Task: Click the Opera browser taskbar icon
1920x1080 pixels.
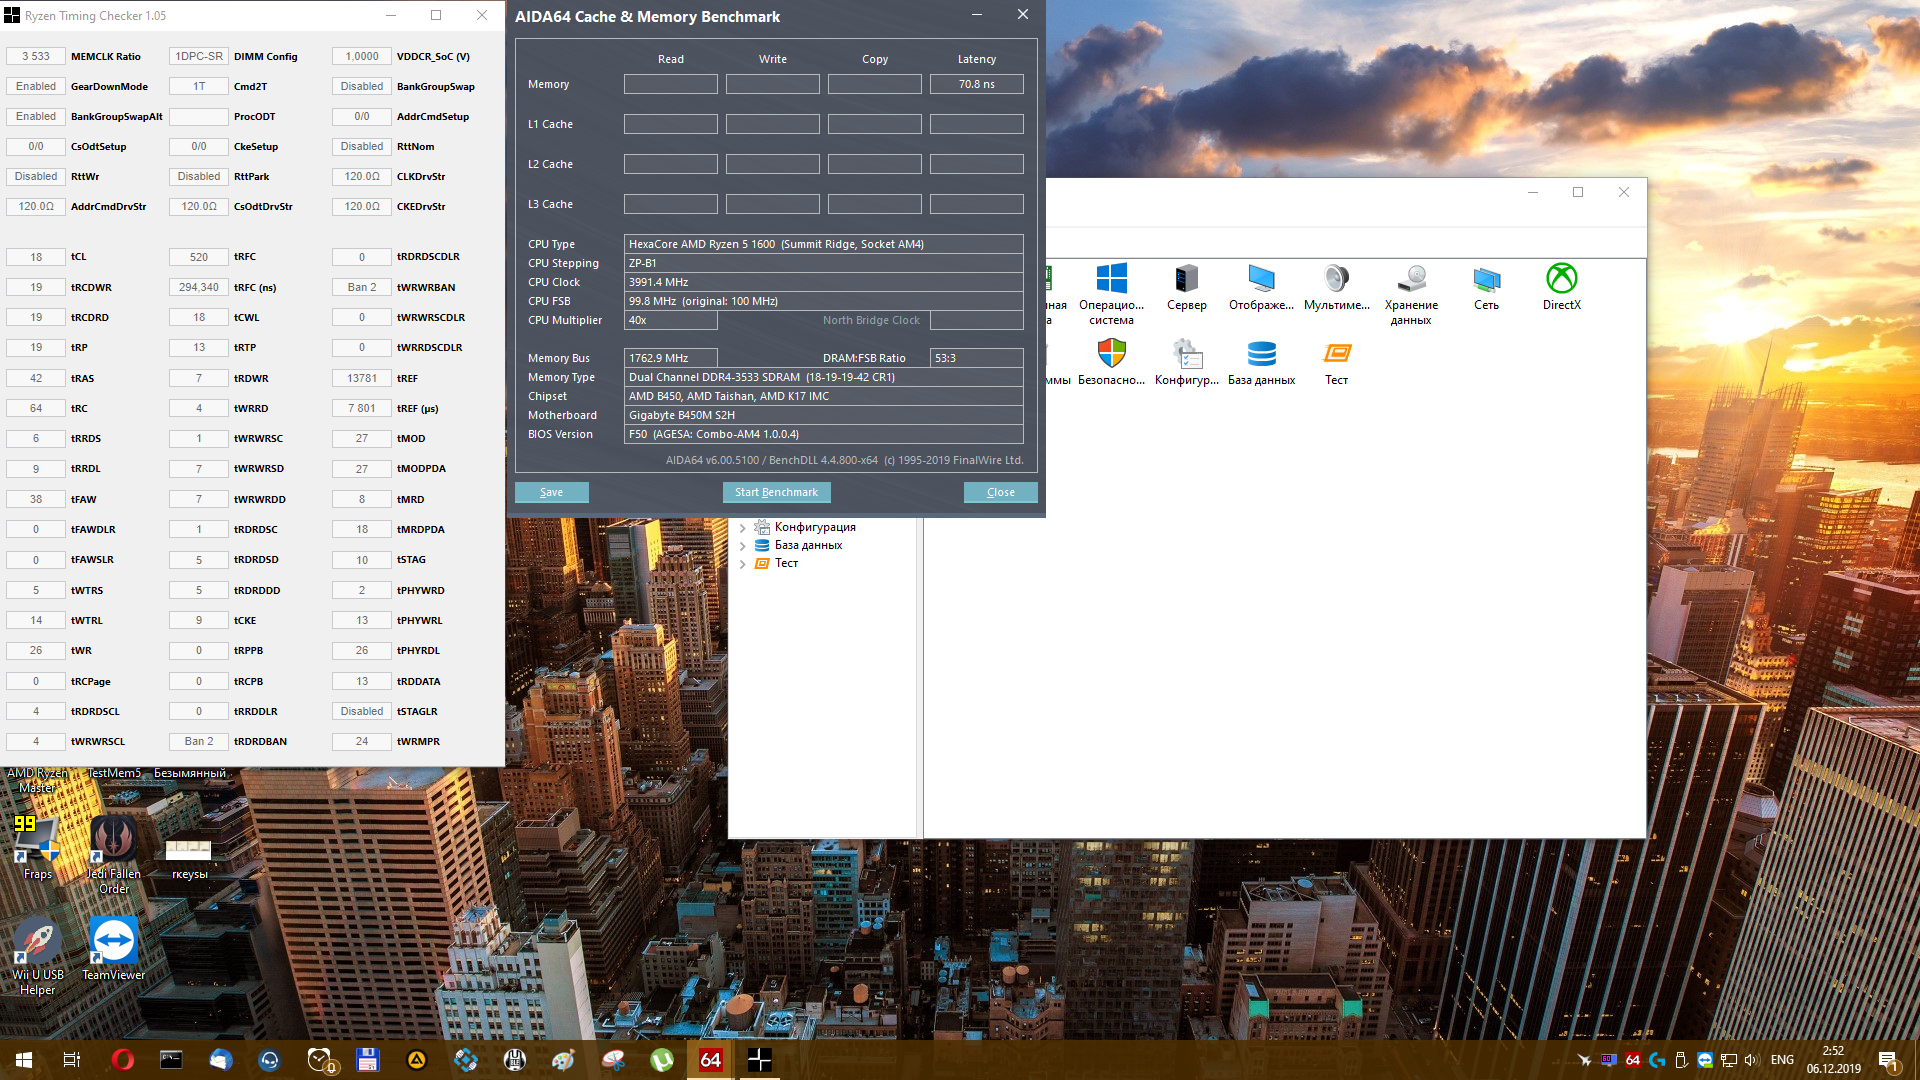Action: [x=122, y=1060]
